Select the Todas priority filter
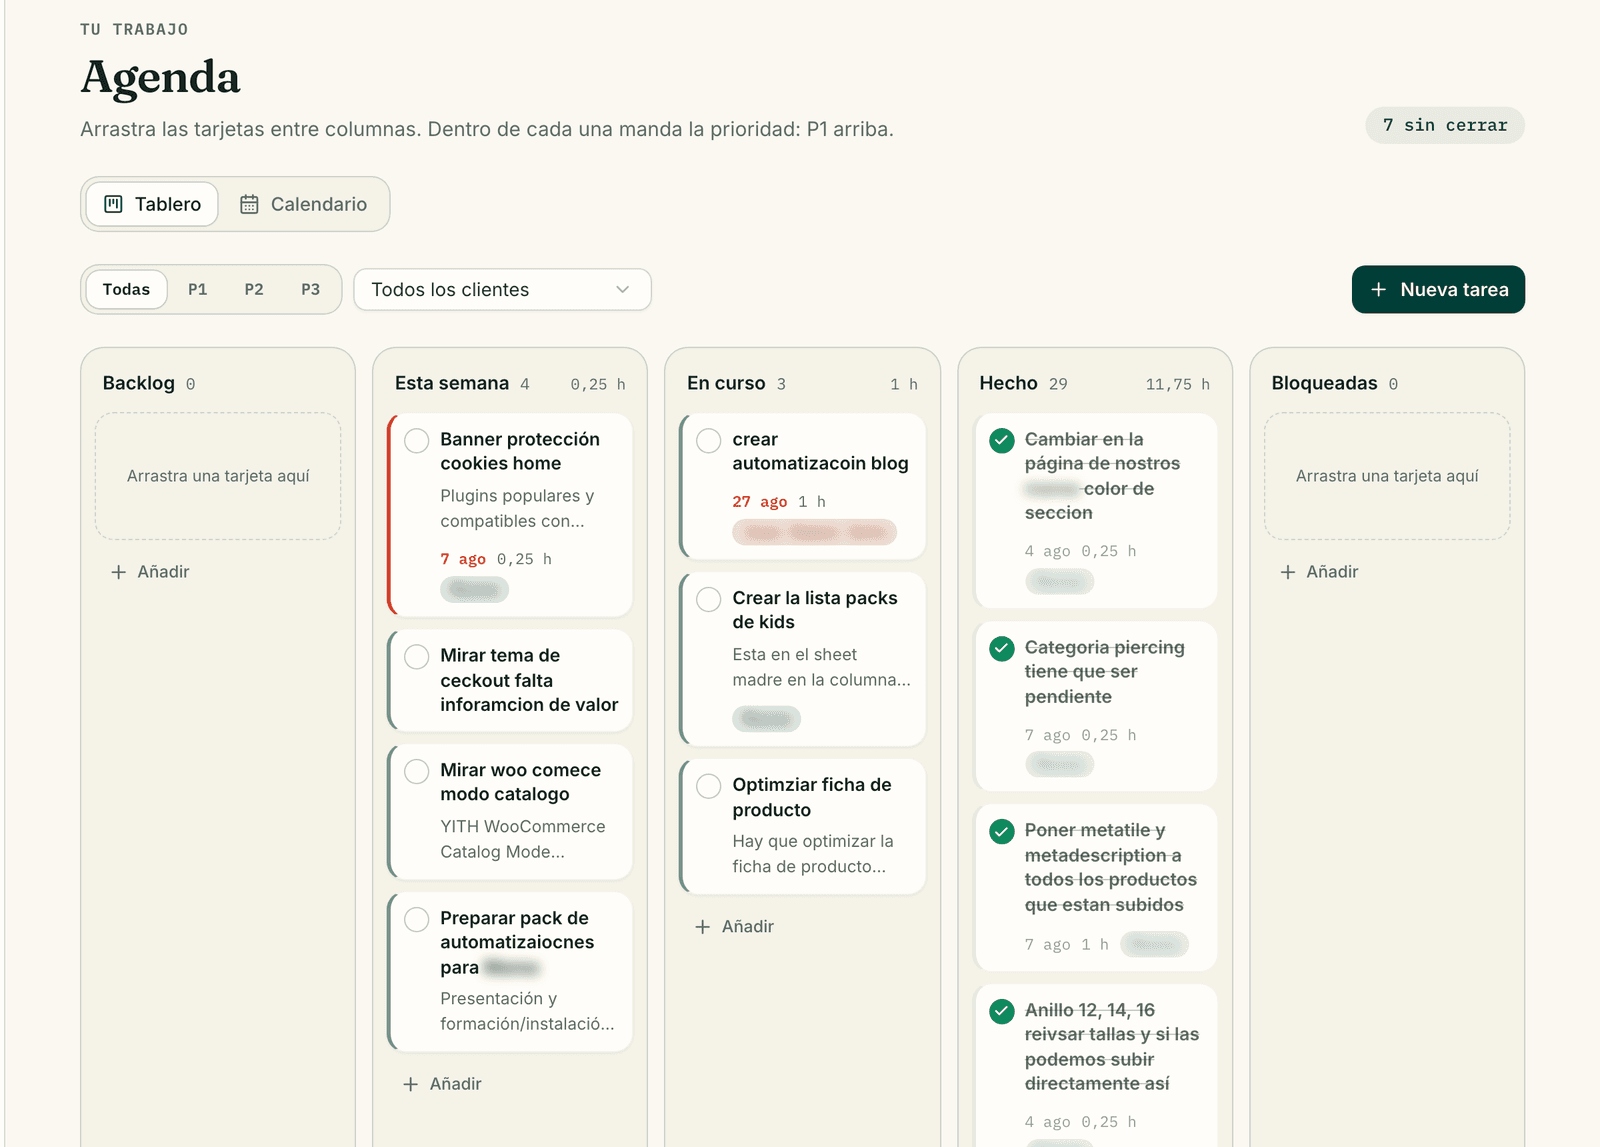1600x1147 pixels. tap(126, 289)
